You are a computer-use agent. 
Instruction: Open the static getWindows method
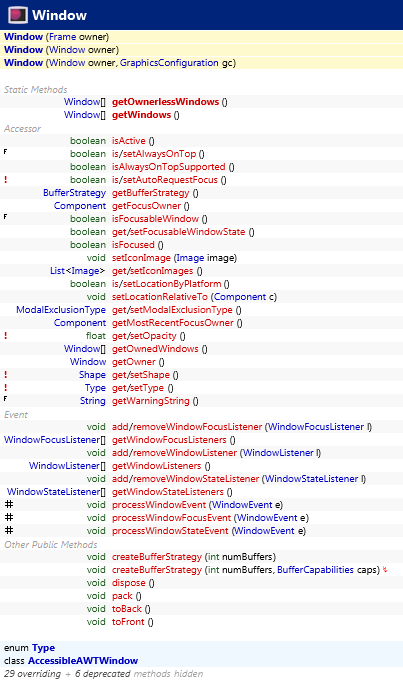tap(141, 115)
